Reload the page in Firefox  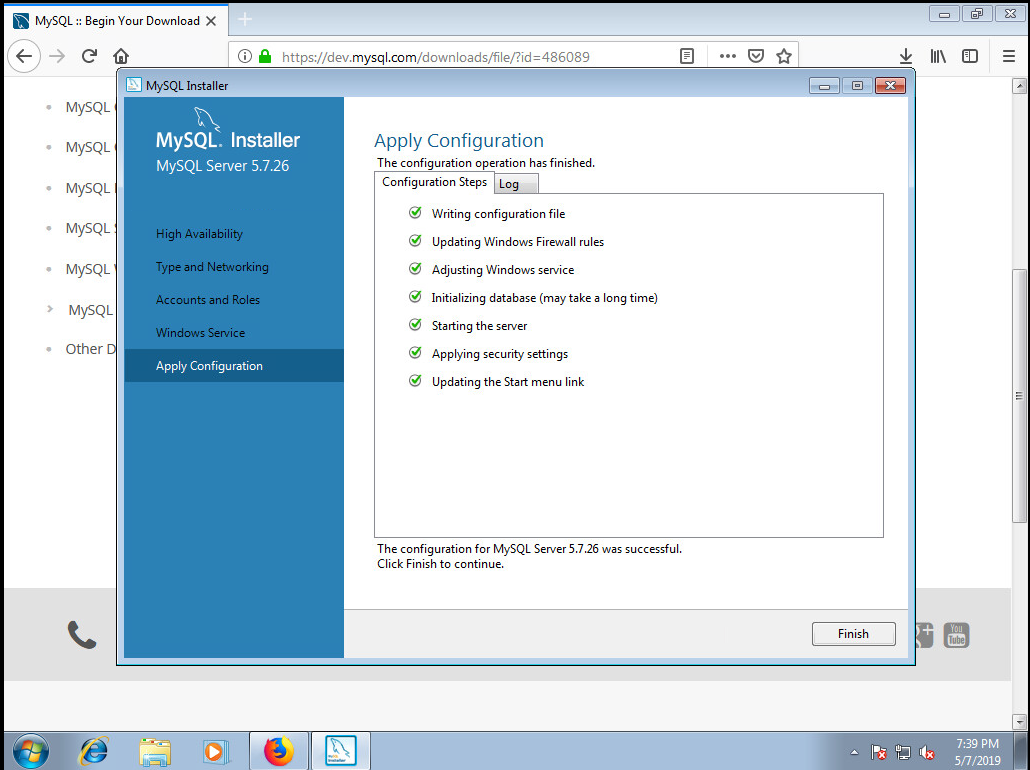point(89,56)
